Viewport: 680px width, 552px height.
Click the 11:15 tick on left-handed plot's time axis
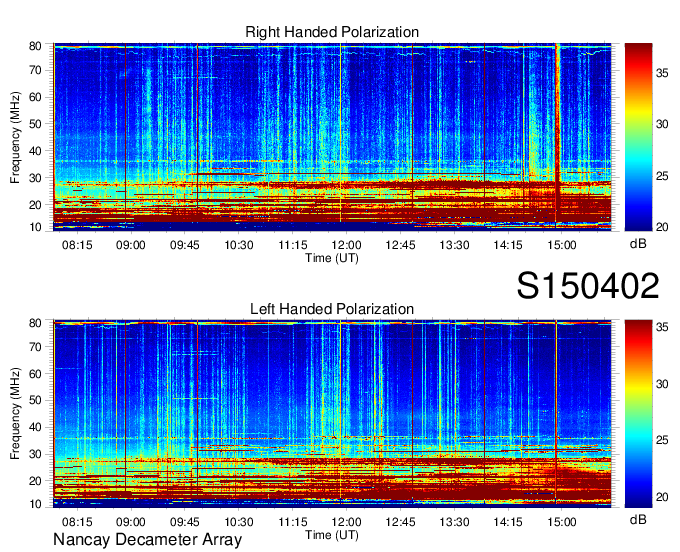[x=293, y=522]
